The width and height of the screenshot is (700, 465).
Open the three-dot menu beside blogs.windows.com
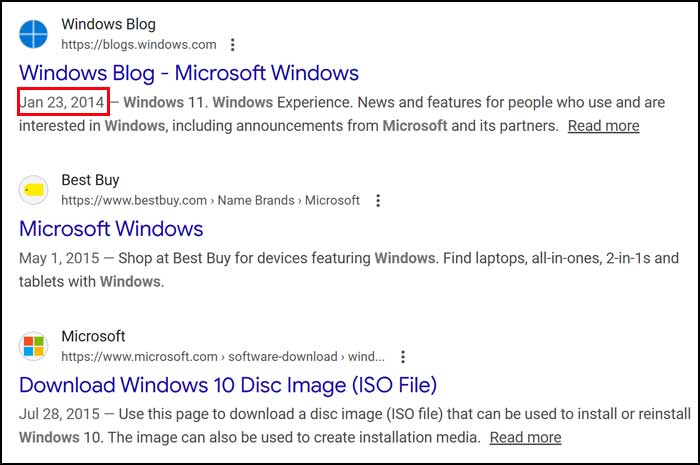click(233, 45)
